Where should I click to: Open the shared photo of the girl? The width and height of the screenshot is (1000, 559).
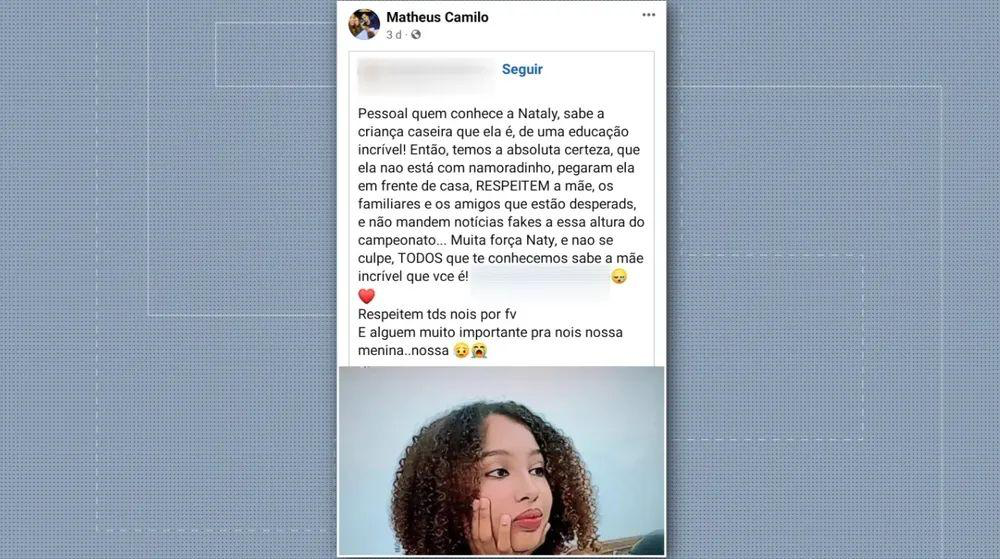pos(501,460)
